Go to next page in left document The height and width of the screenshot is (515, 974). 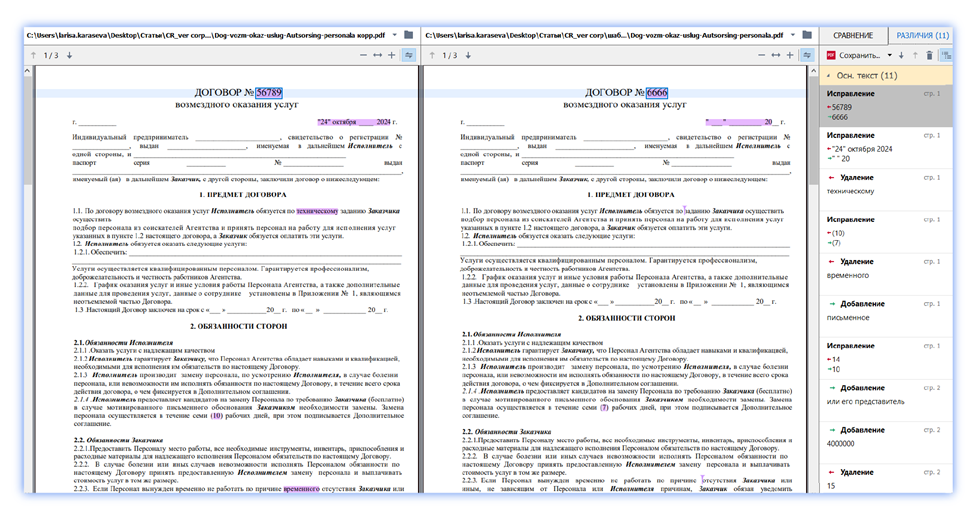click(x=69, y=55)
